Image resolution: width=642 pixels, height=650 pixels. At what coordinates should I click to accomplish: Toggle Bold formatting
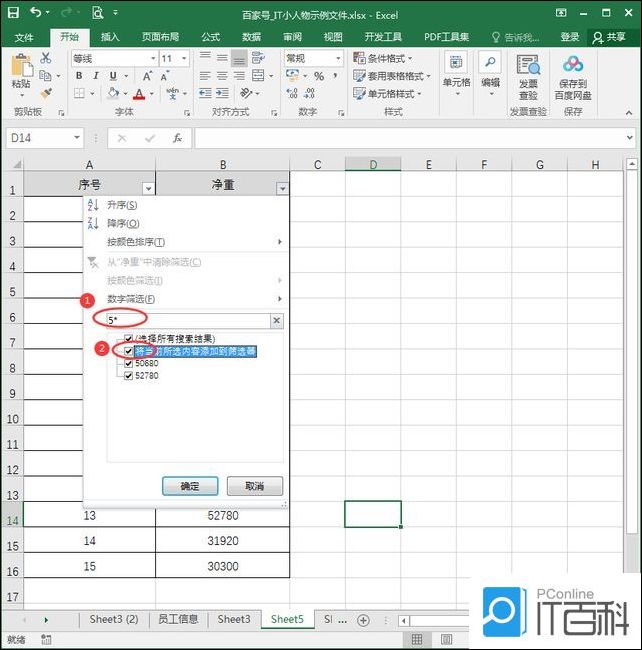[x=79, y=76]
